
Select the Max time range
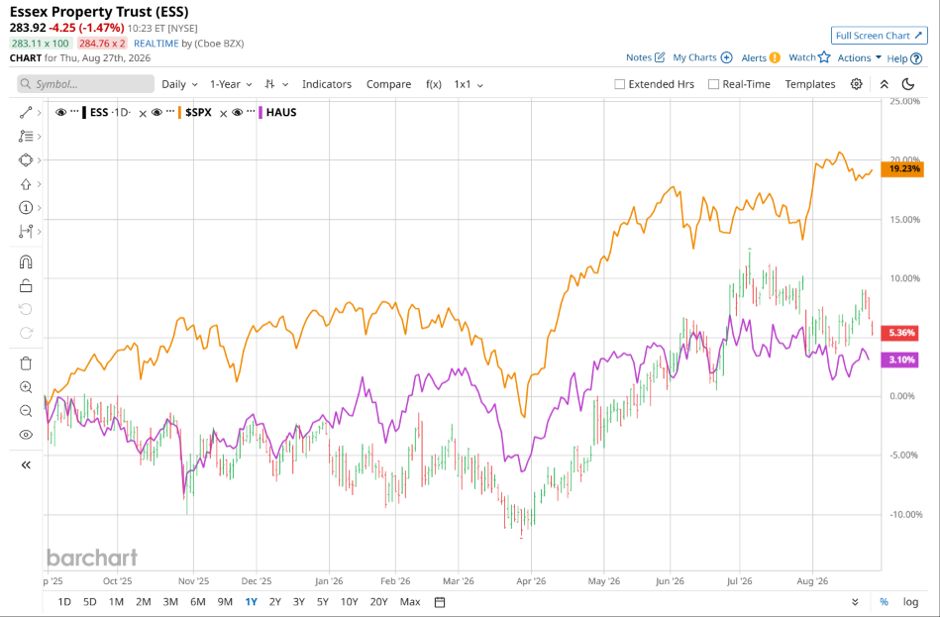pyautogui.click(x=410, y=602)
